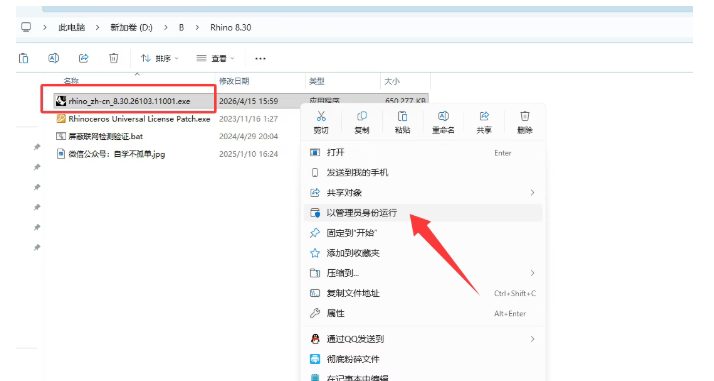Image resolution: width=714 pixels, height=381 pixels.
Task: Sort by 大小 column header
Action: pos(392,81)
